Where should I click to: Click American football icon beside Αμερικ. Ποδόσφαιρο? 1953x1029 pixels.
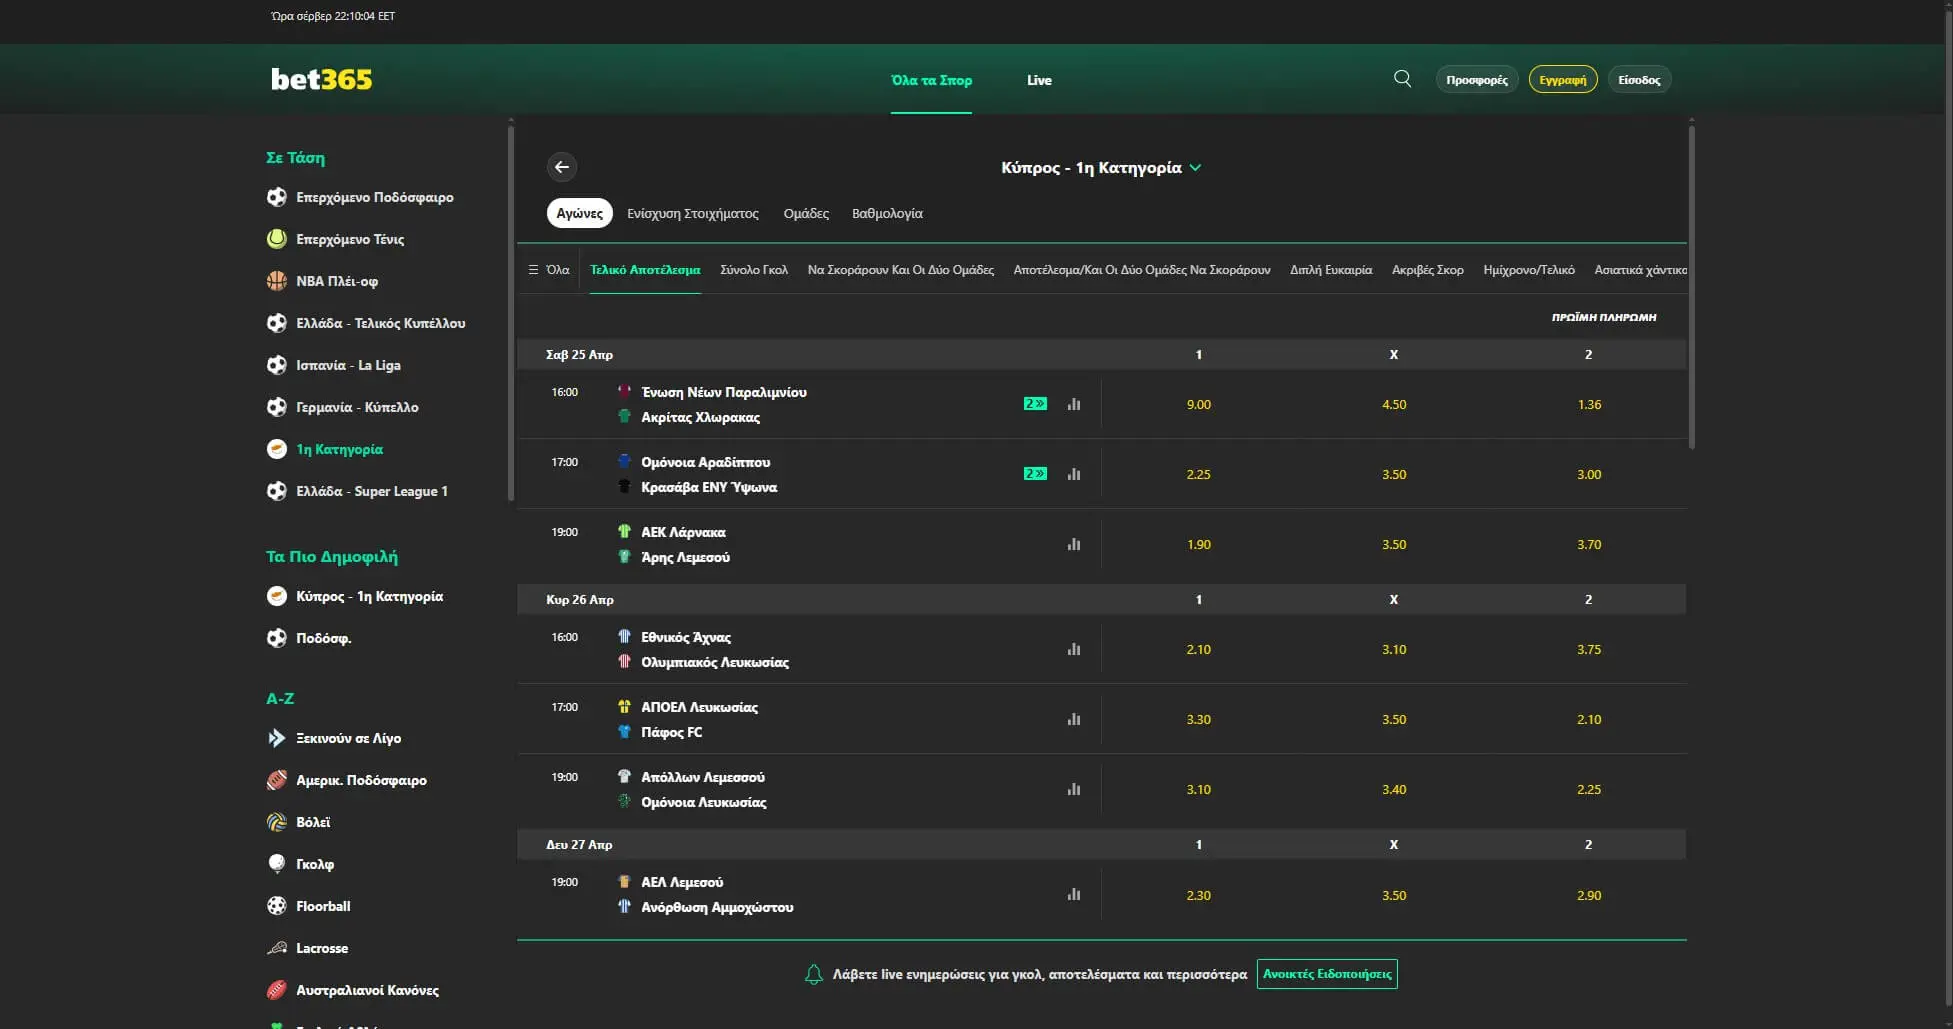coord(277,780)
